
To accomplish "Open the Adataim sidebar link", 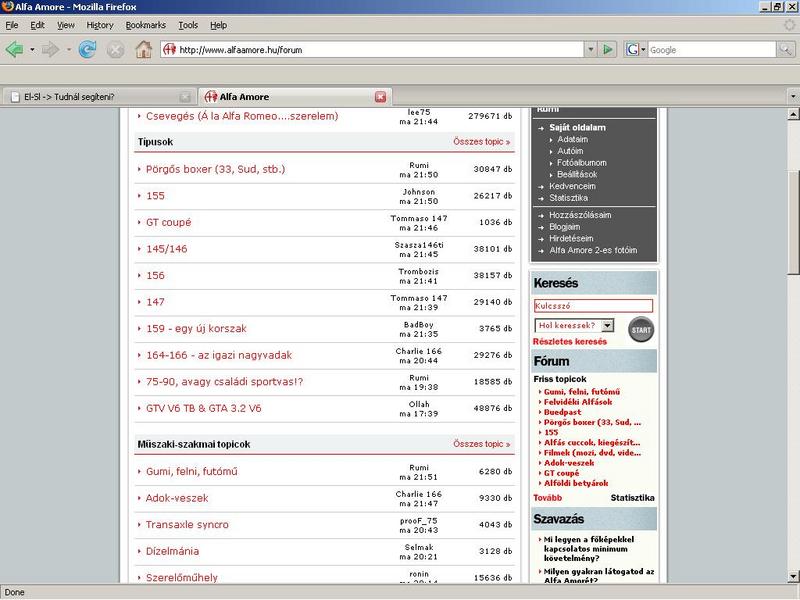I will coord(572,139).
